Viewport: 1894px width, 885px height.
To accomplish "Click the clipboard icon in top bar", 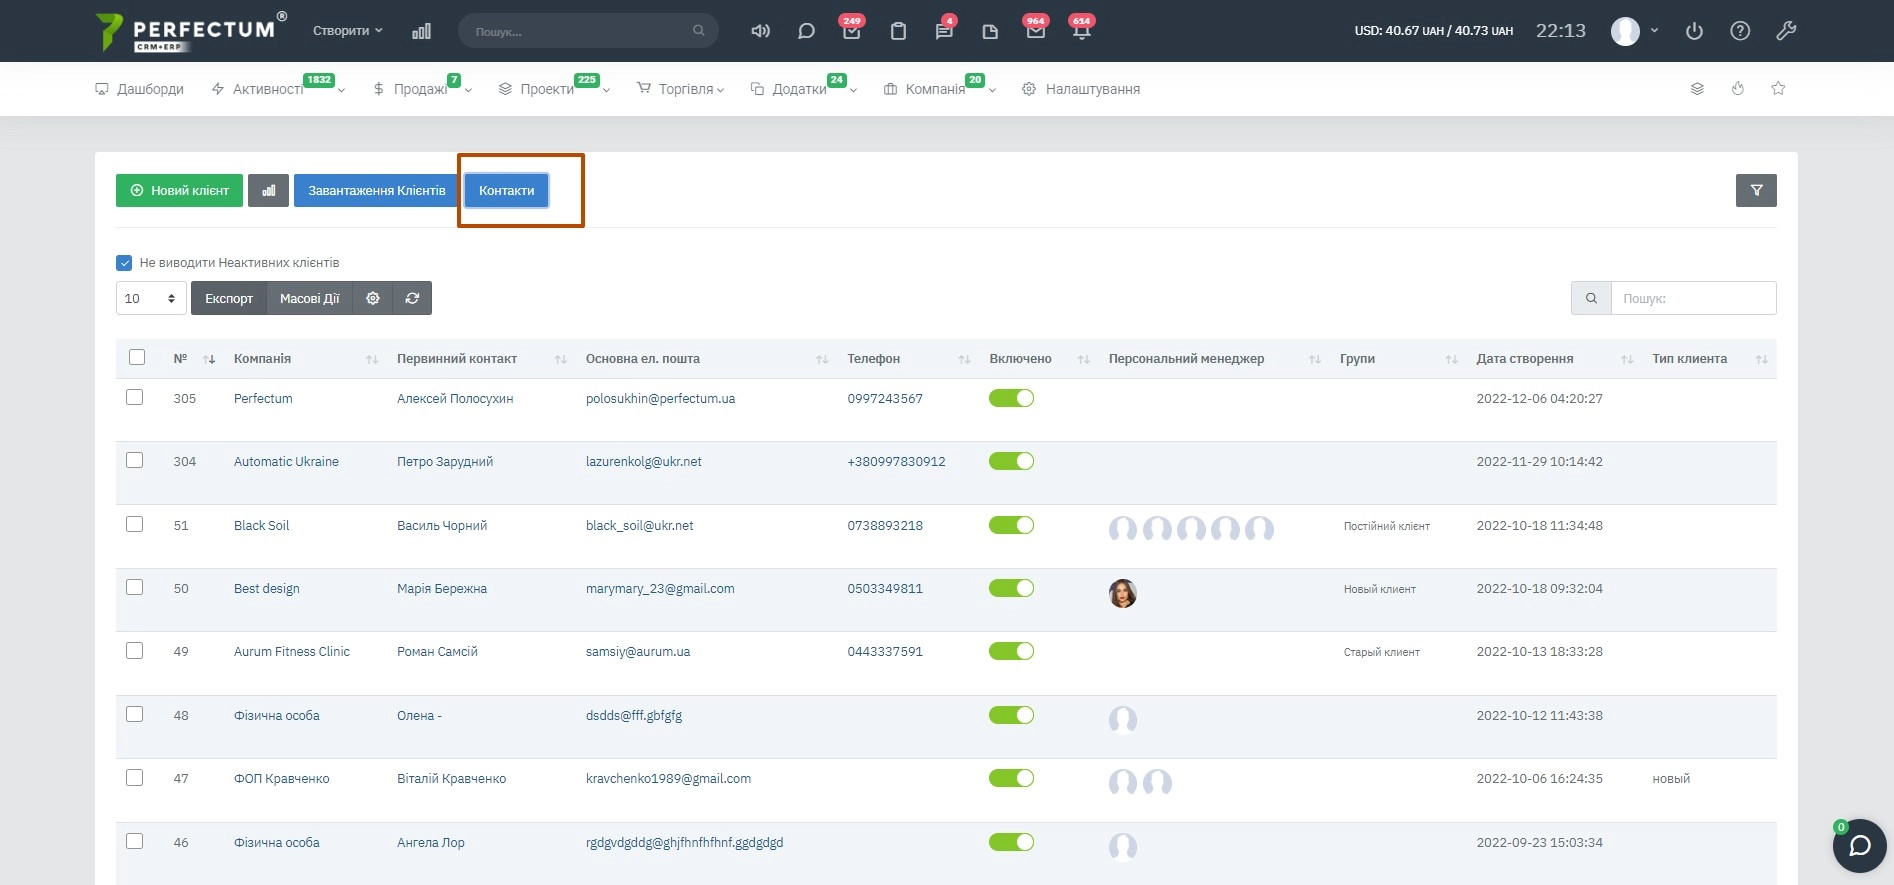I will click(898, 31).
